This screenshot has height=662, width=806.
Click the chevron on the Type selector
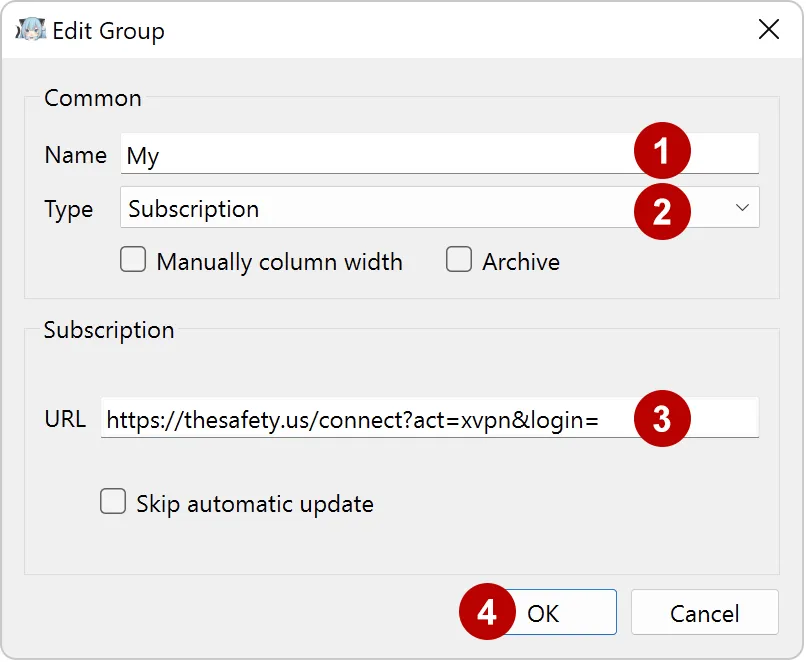click(x=741, y=208)
